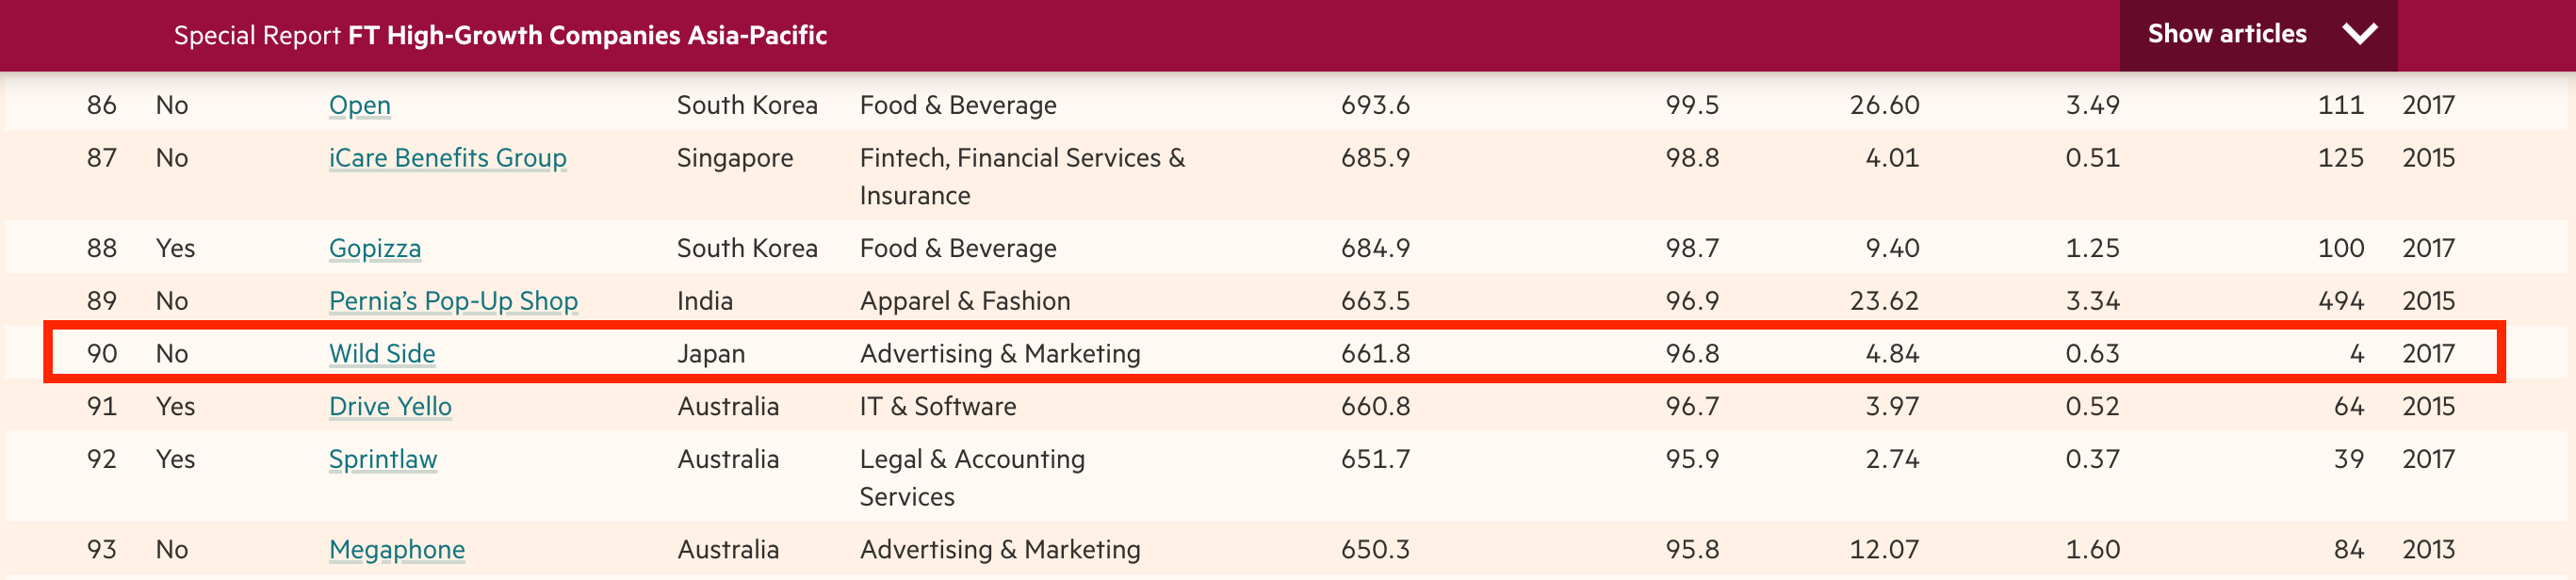This screenshot has width=2576, height=580.
Task: Click the 693.6 growth rate value
Action: 1374,105
